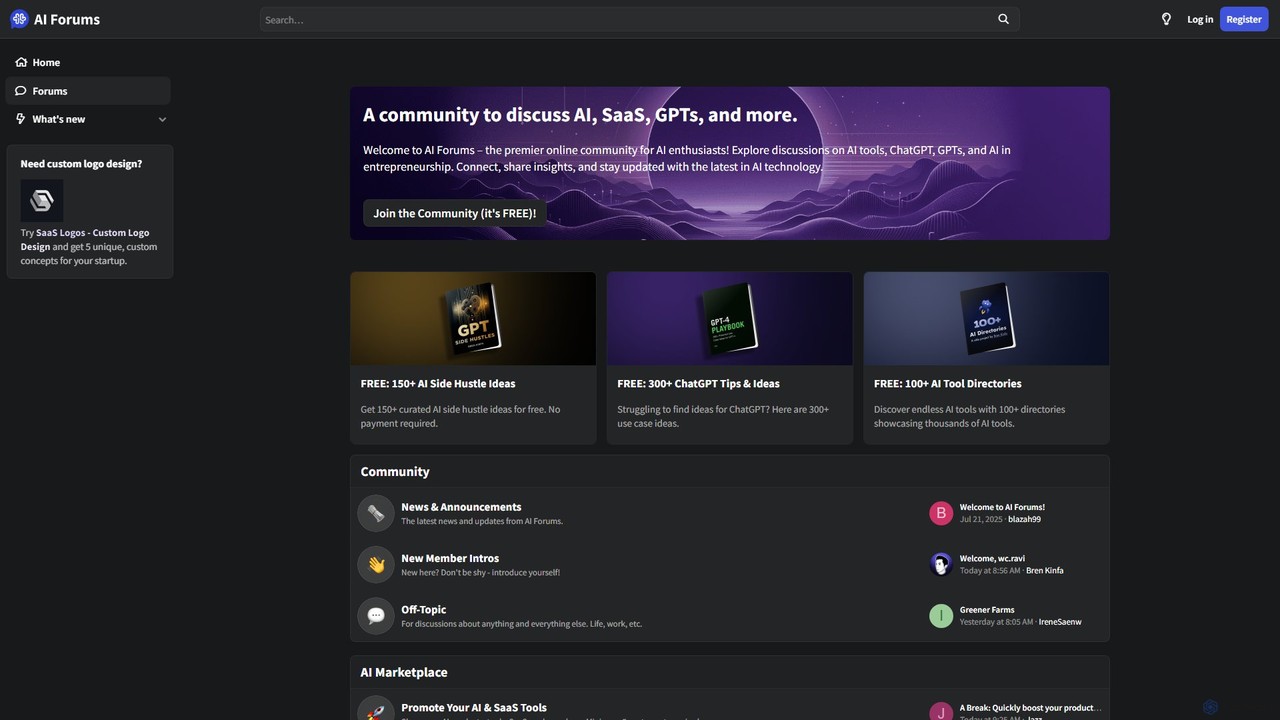The height and width of the screenshot is (720, 1280).
Task: Click the Off-Topic speech bubble icon
Action: (x=376, y=615)
